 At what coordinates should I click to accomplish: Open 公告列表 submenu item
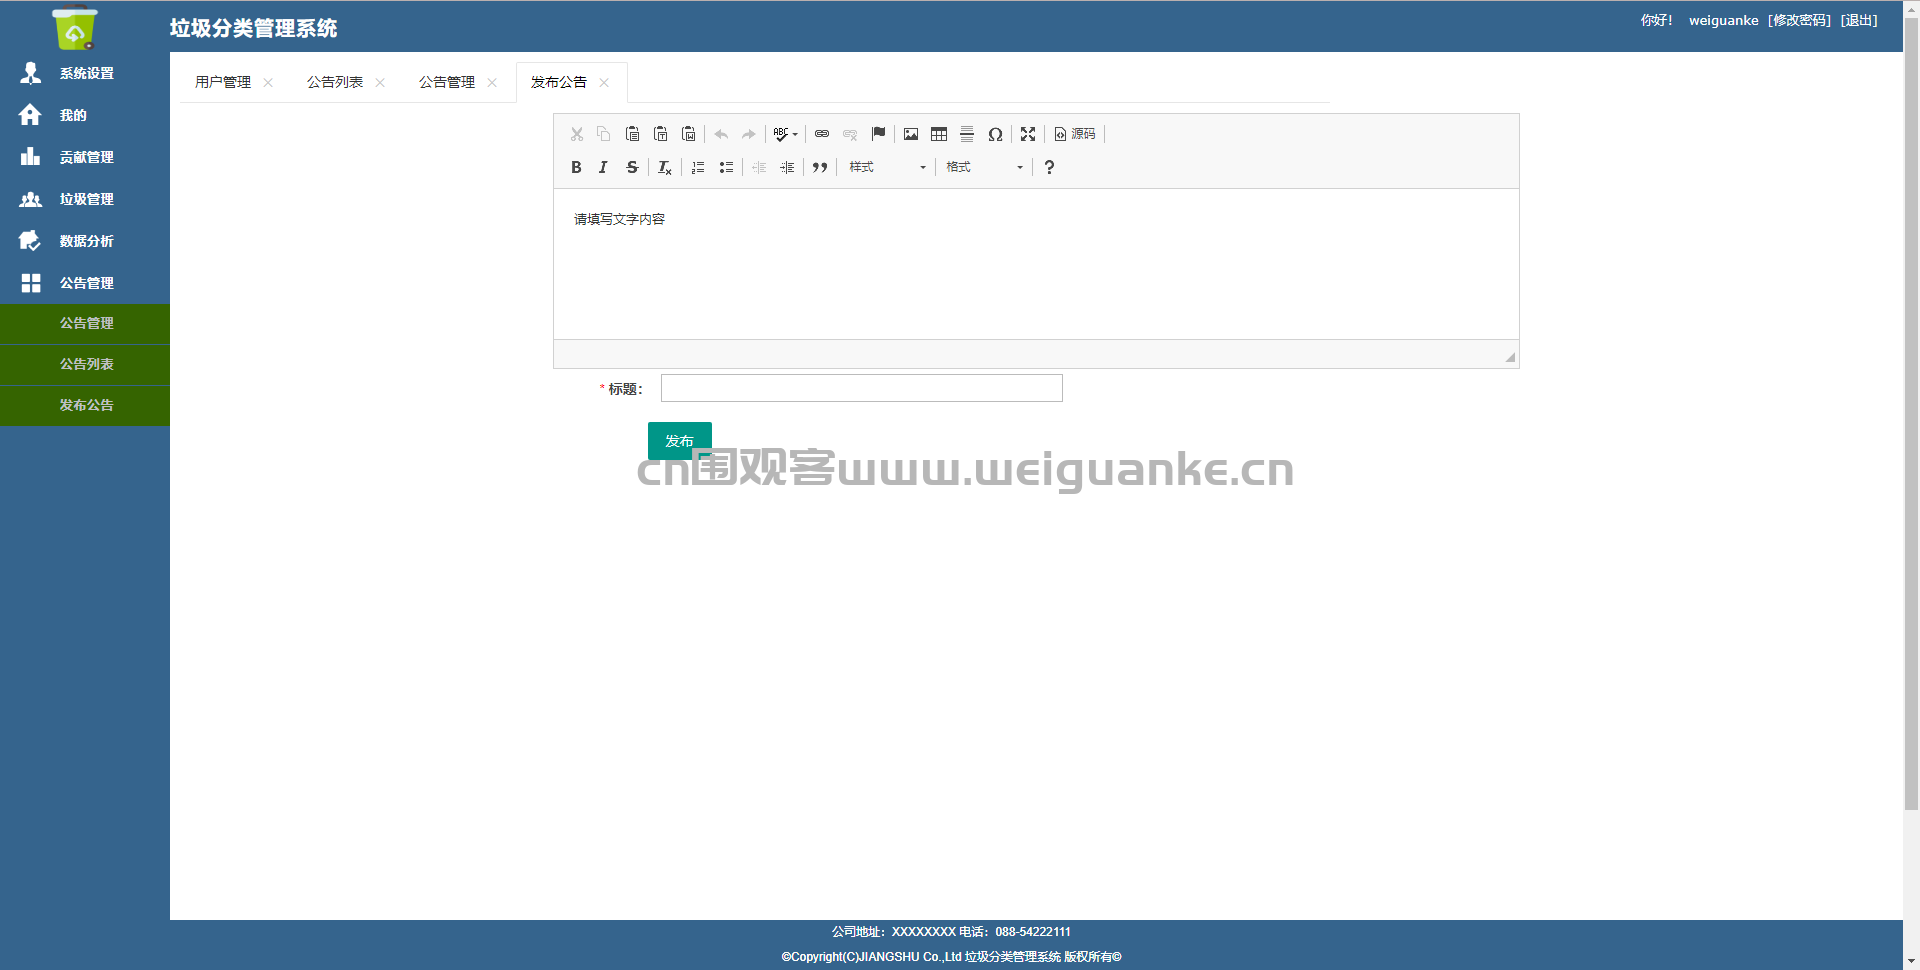85,365
